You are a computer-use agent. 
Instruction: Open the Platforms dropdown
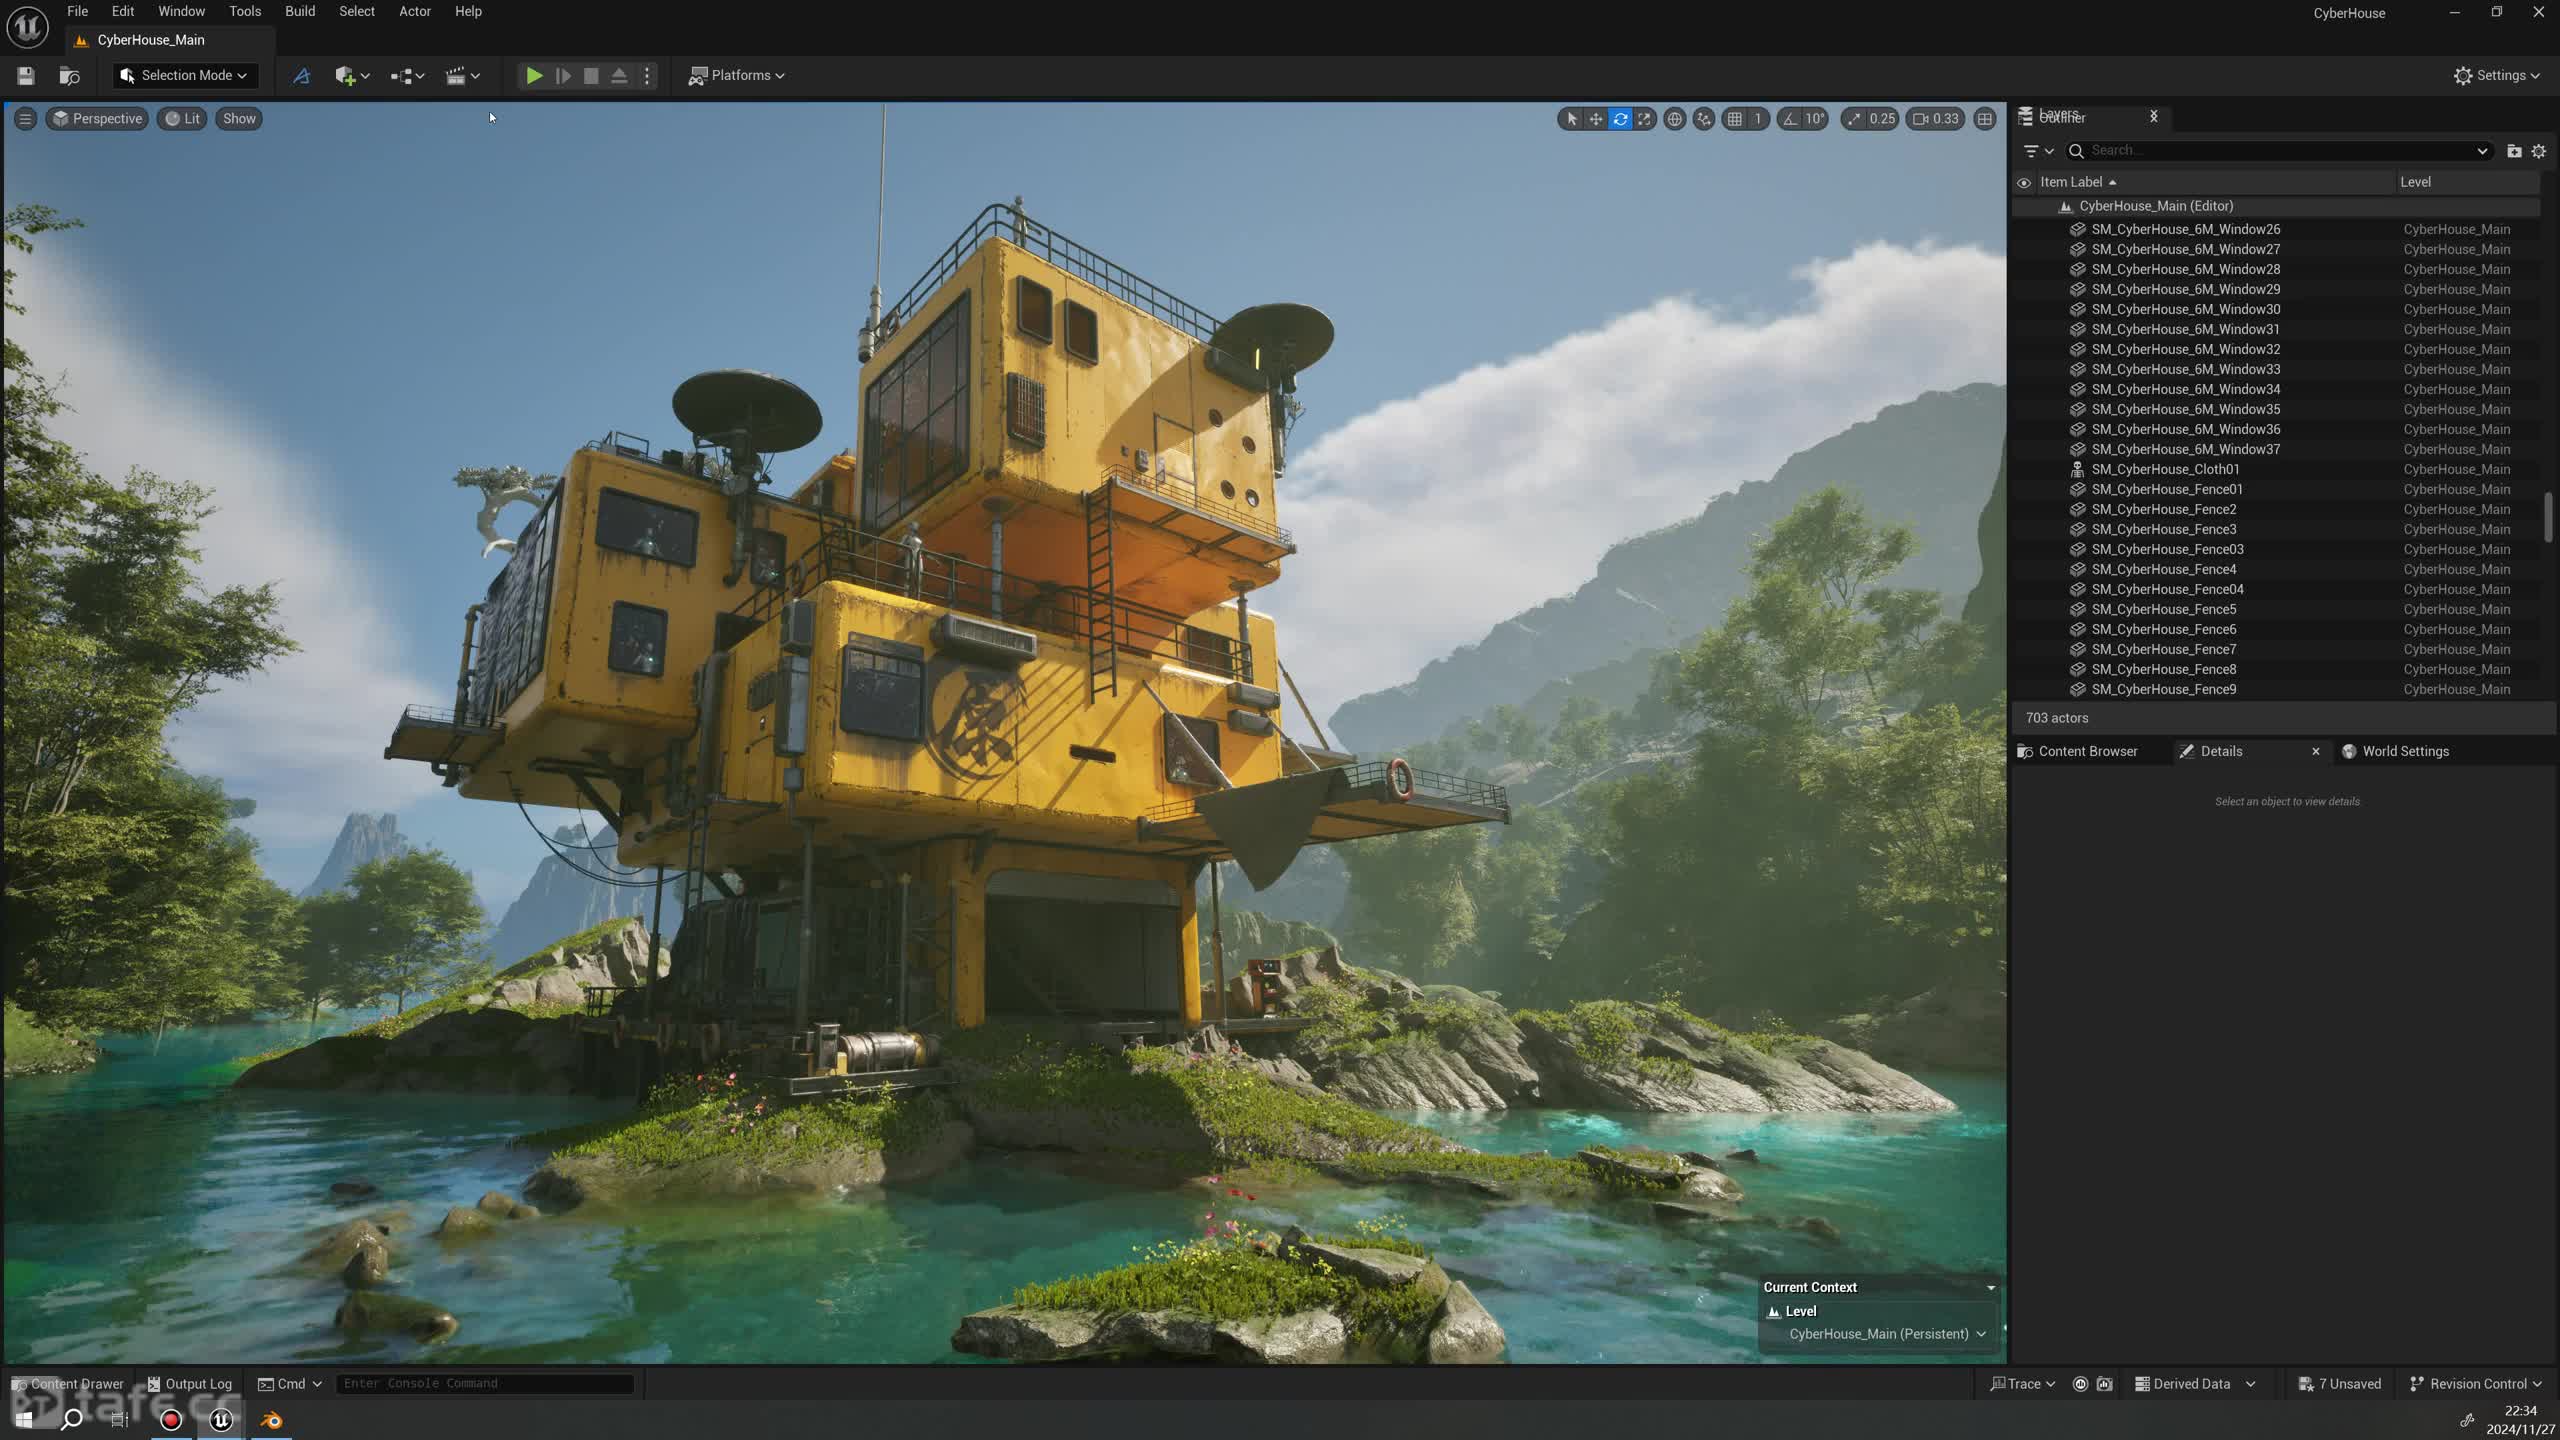tap(736, 76)
